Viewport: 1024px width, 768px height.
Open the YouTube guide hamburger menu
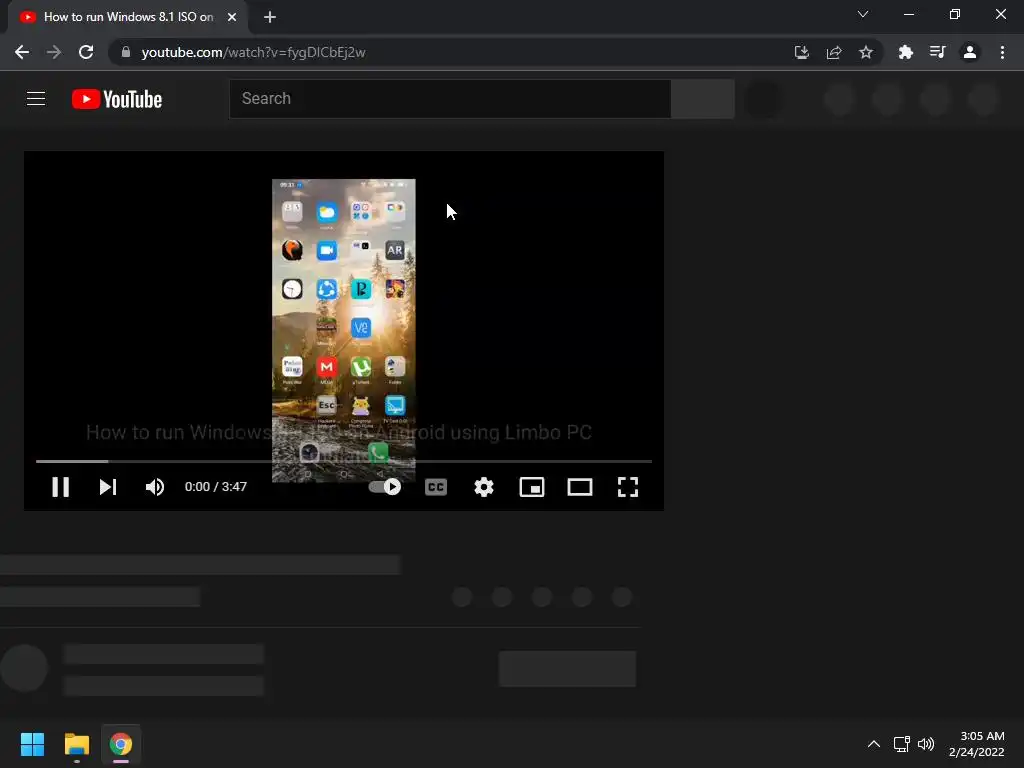(x=36, y=99)
